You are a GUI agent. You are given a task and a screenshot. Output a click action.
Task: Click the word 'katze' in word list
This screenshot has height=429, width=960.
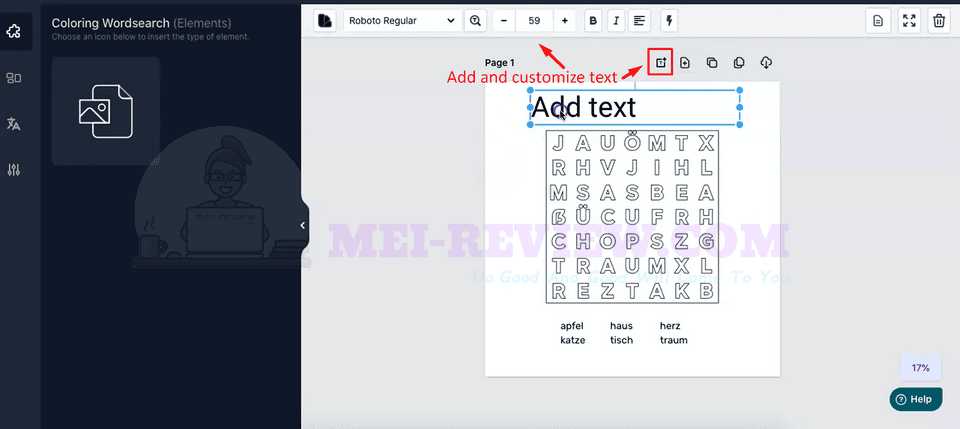click(x=572, y=340)
